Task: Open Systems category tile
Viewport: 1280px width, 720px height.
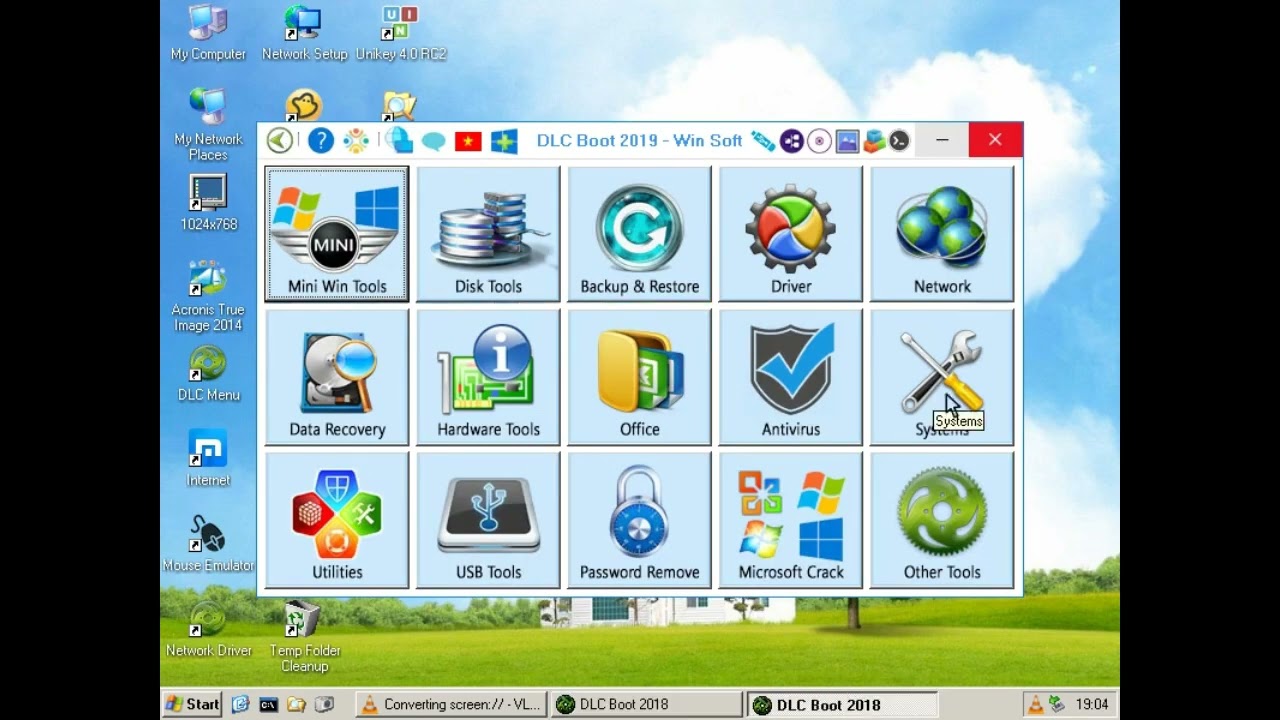Action: 942,377
